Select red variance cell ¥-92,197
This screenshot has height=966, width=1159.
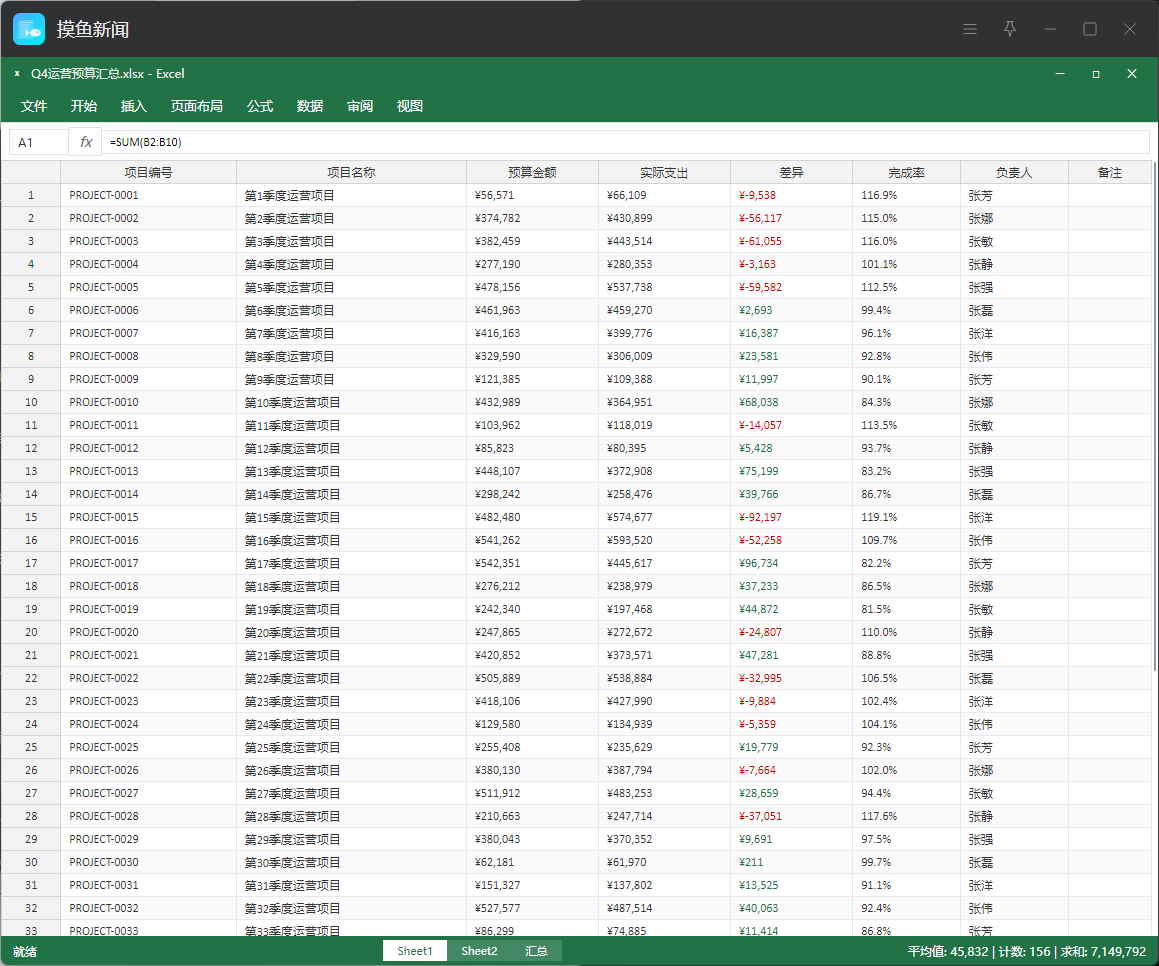[792, 517]
